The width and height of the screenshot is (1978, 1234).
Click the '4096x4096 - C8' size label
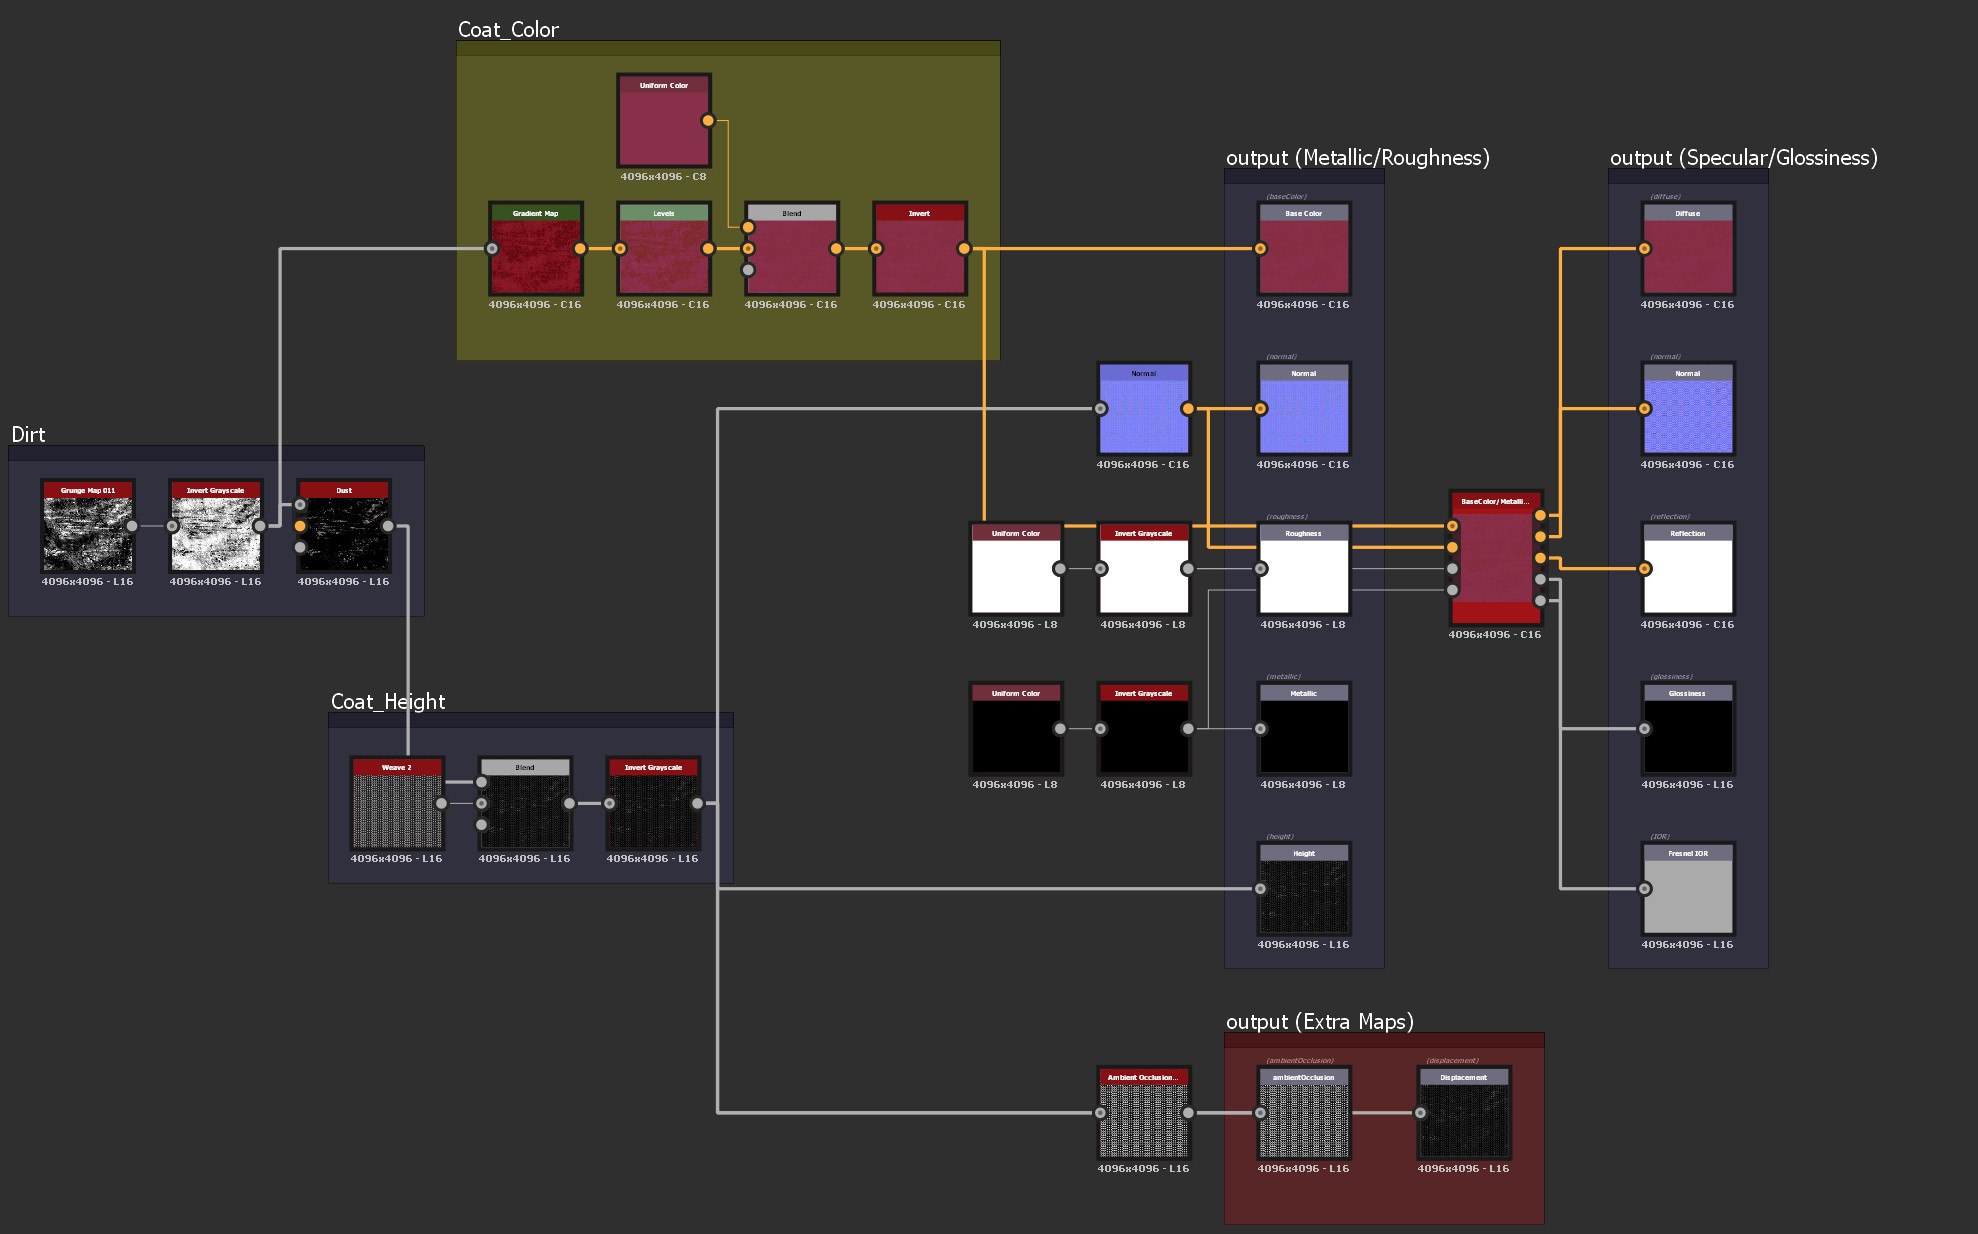[663, 177]
